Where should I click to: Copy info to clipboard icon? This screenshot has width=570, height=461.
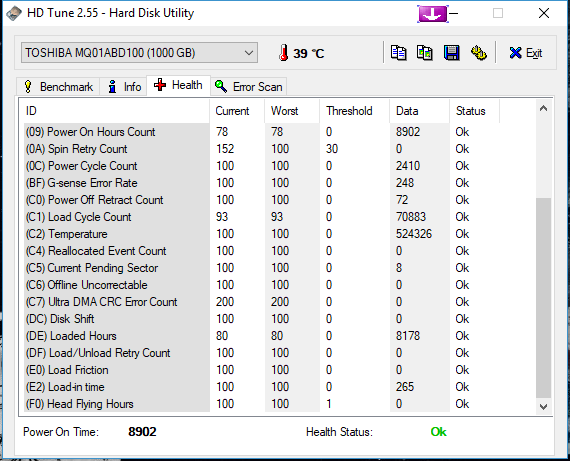point(398,53)
